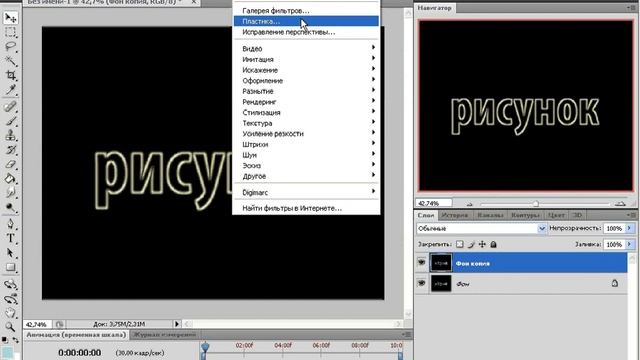Expand the Видео submenu
Viewport: 640px width, 360px height.
pyautogui.click(x=306, y=49)
